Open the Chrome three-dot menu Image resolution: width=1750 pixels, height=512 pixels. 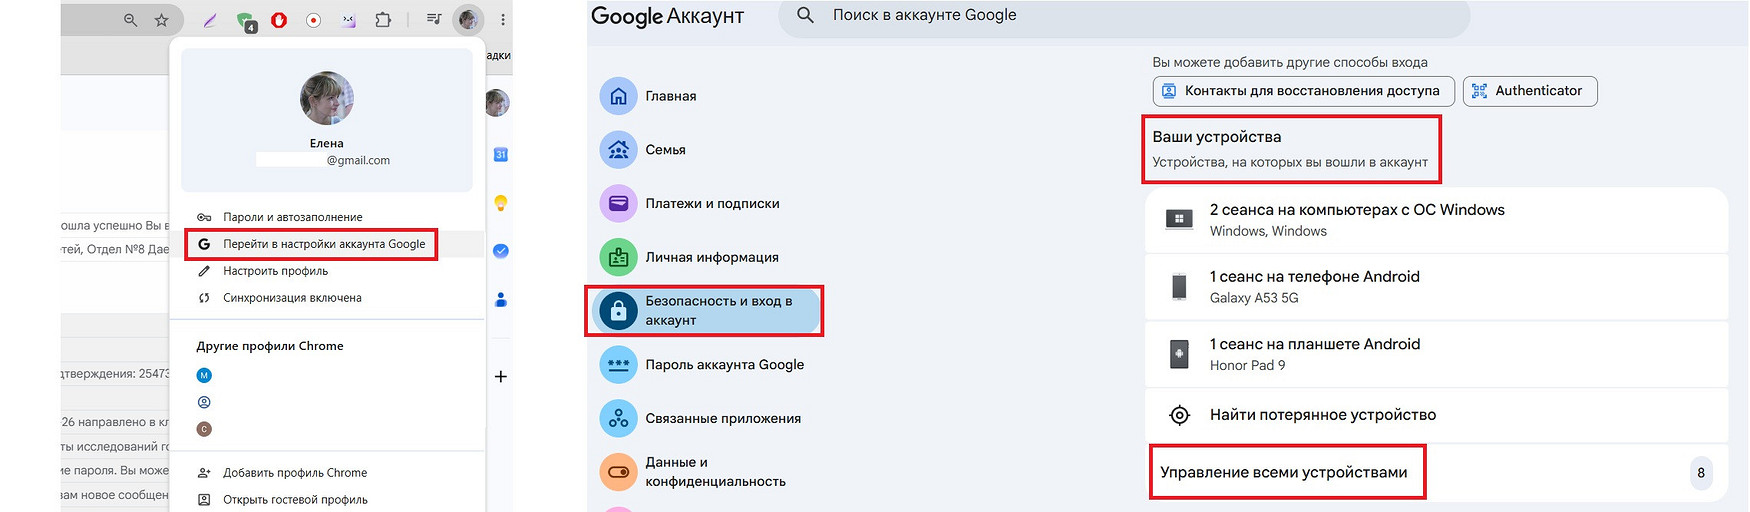(502, 19)
